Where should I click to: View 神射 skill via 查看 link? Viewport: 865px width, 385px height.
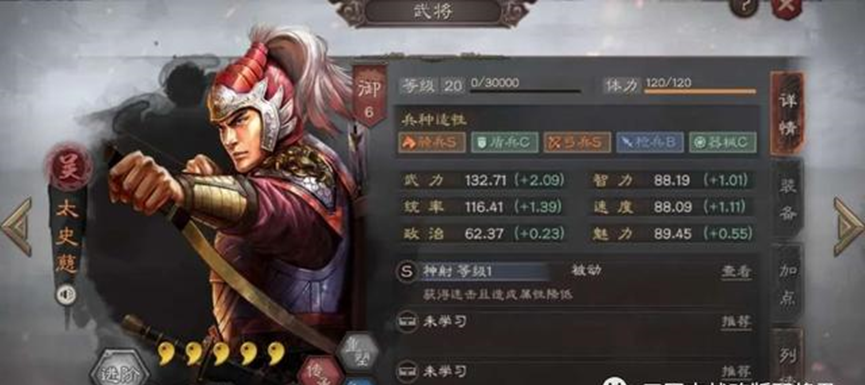(736, 271)
